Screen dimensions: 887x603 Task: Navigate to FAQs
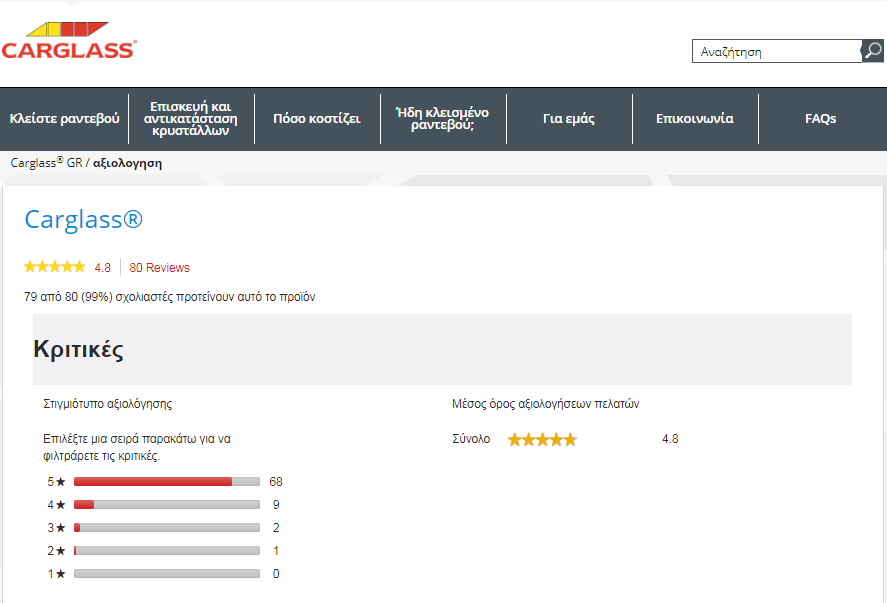click(821, 119)
